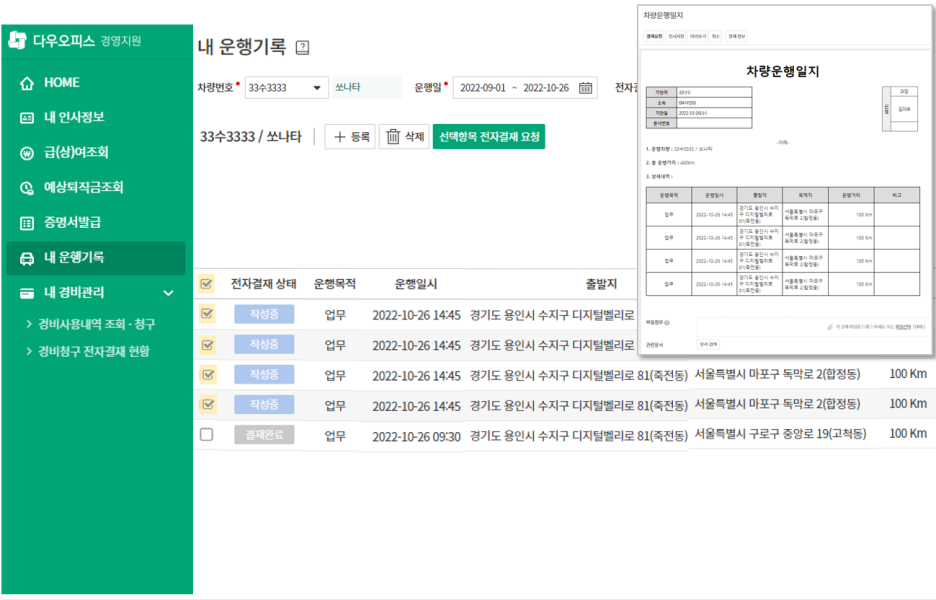Screen dimensions: 936x600
Task: Click 문서 검색 in the 관련문서 field
Action: click(708, 343)
